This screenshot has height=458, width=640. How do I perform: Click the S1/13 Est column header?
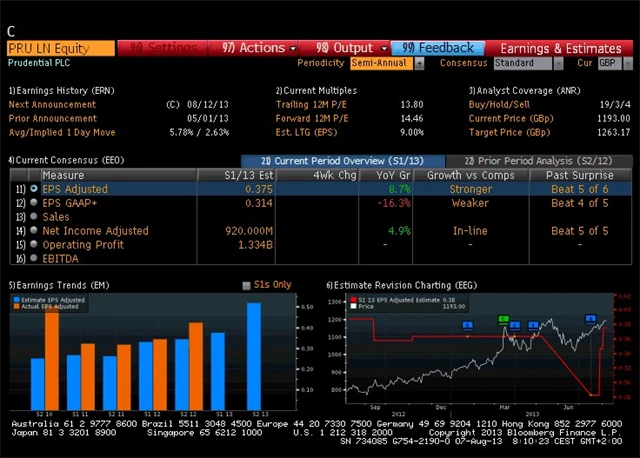[x=236, y=175]
